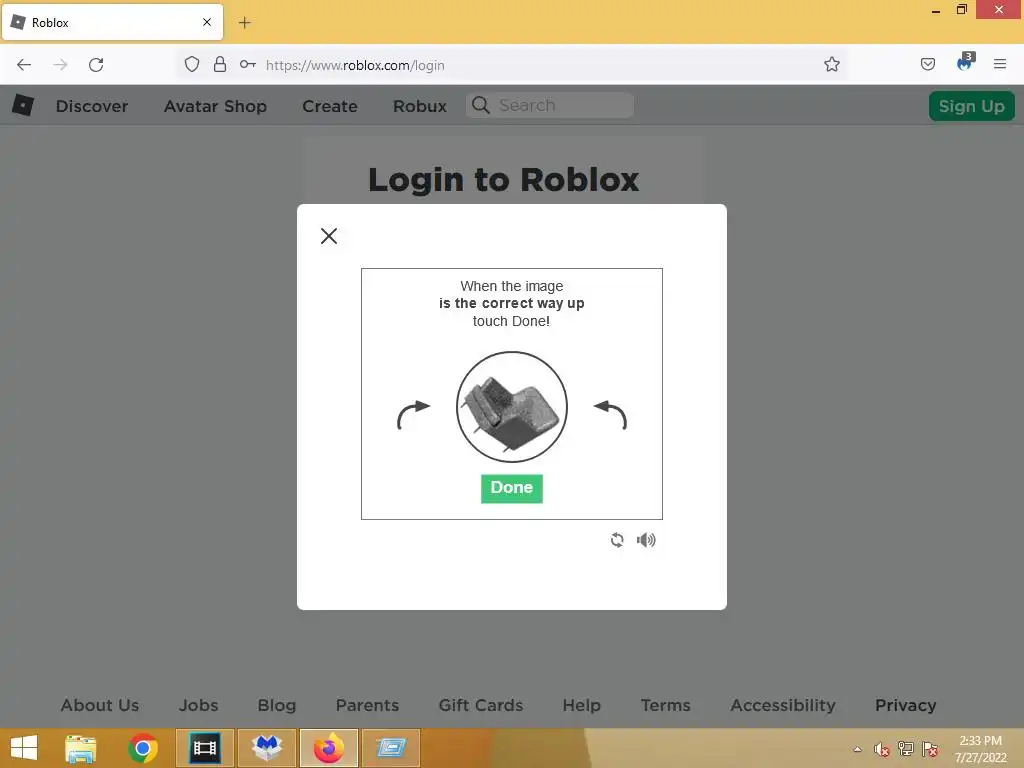Open the Avatar Shop page
This screenshot has width=1024, height=768.
click(216, 106)
